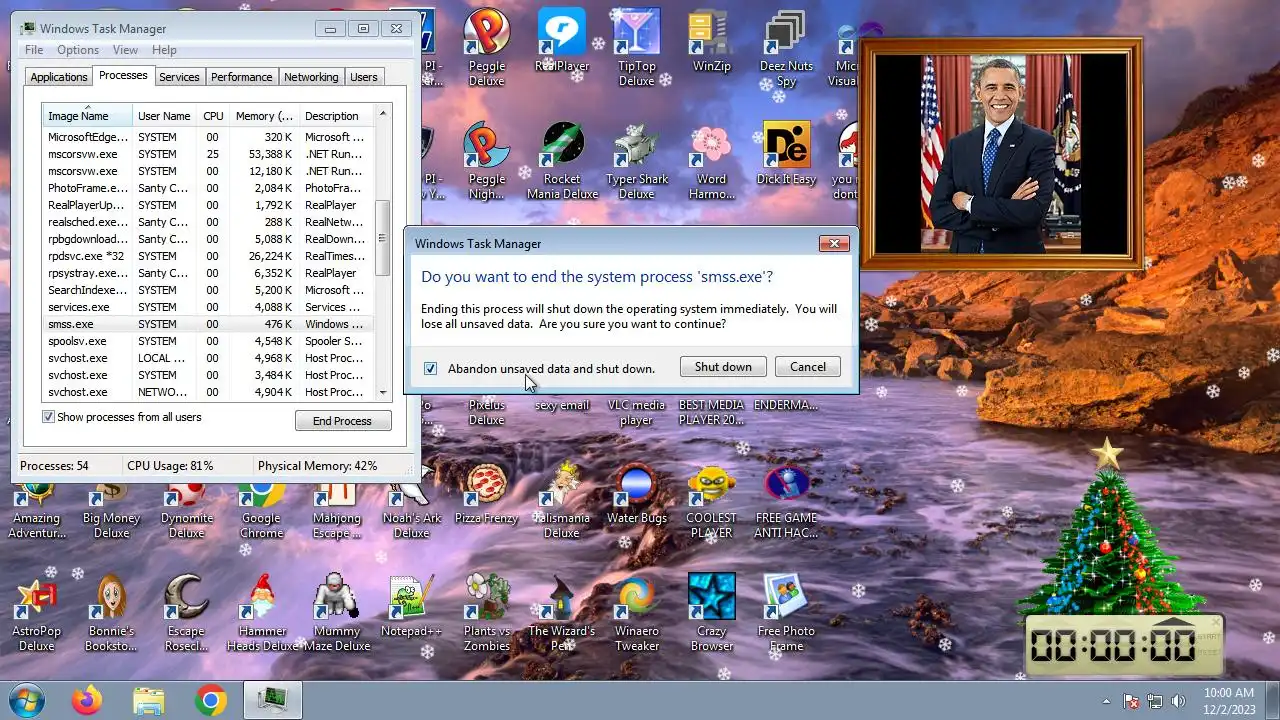
Task: Switch to the Applications tab
Action: click(59, 77)
